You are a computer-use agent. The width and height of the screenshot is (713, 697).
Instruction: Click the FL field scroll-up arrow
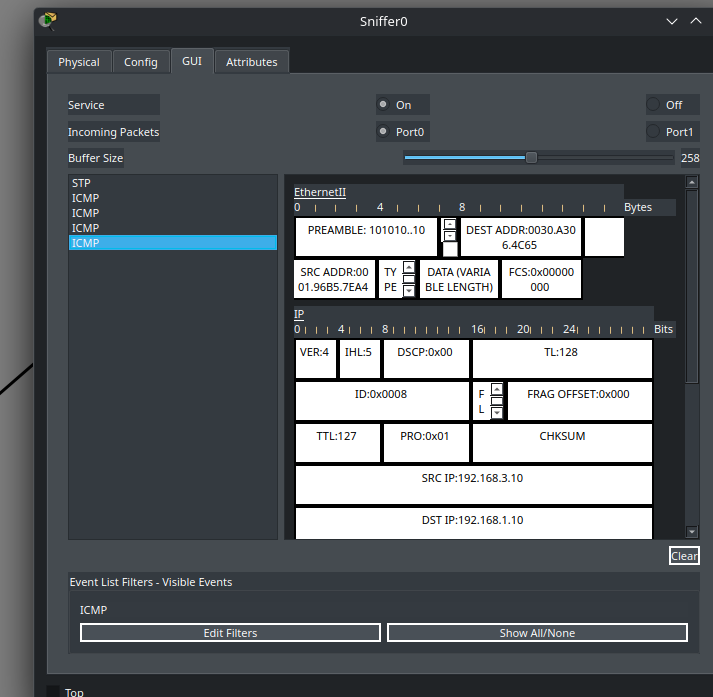click(497, 389)
